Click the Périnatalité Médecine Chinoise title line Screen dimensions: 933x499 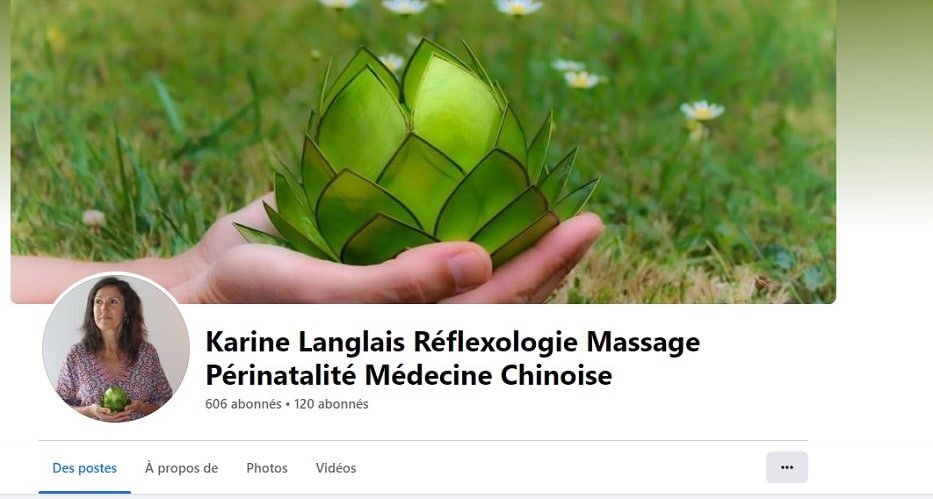click(x=409, y=375)
